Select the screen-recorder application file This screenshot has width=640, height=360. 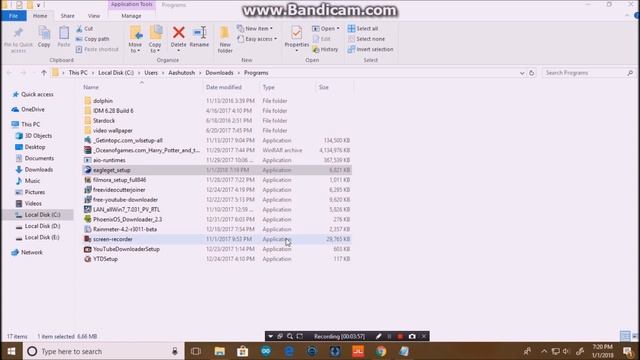click(x=216, y=239)
